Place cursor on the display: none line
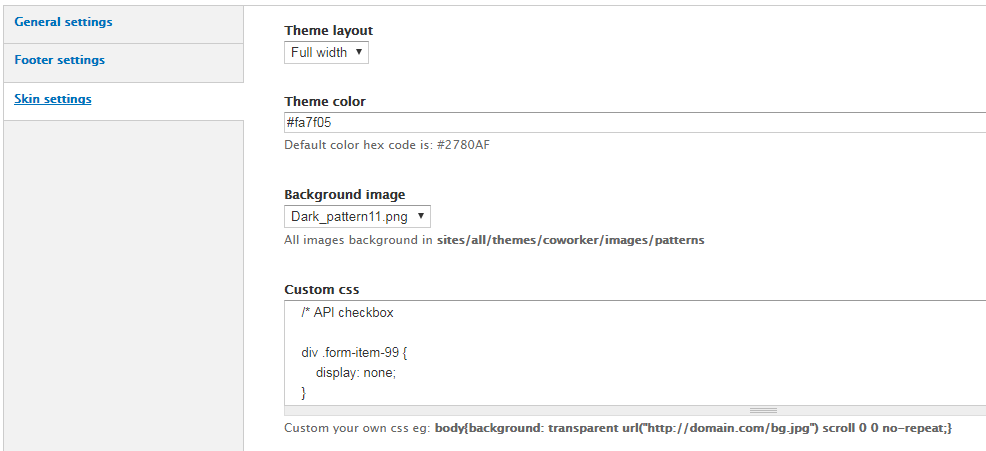 (356, 372)
